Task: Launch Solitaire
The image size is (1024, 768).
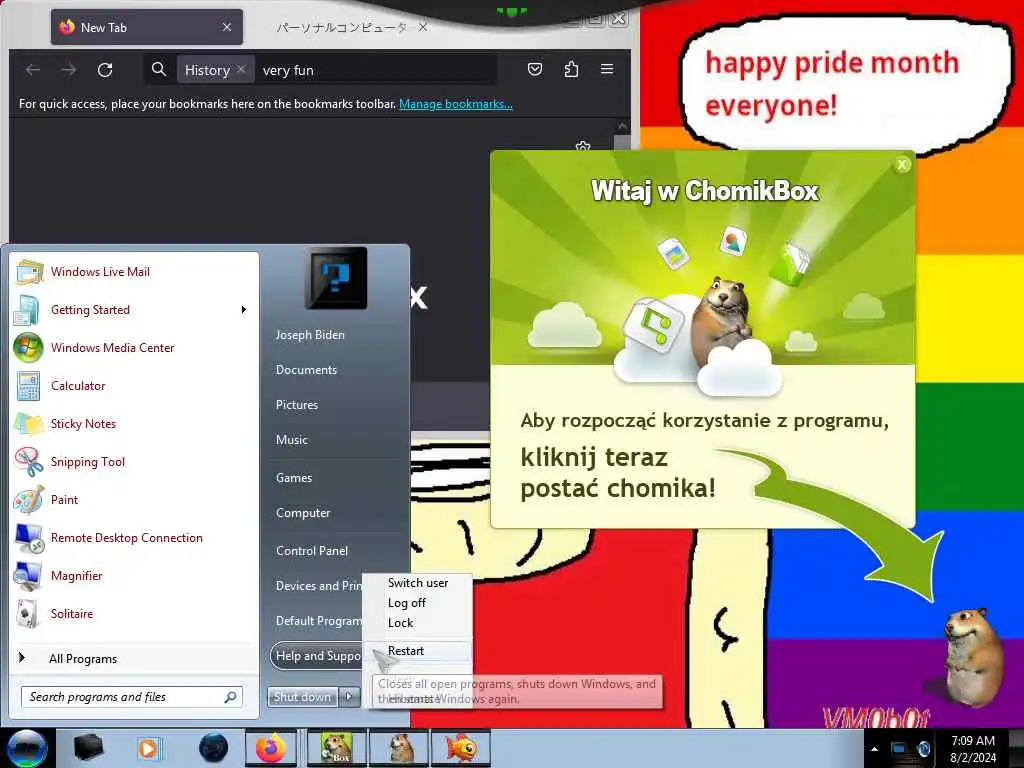Action: [x=72, y=613]
